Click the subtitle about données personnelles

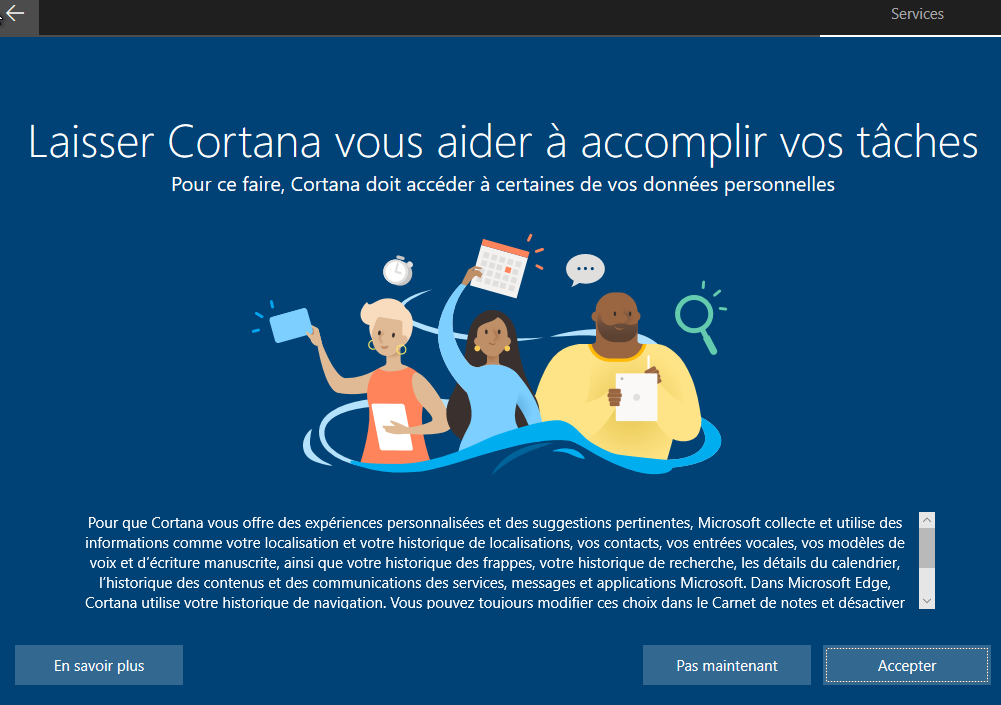[x=503, y=185]
